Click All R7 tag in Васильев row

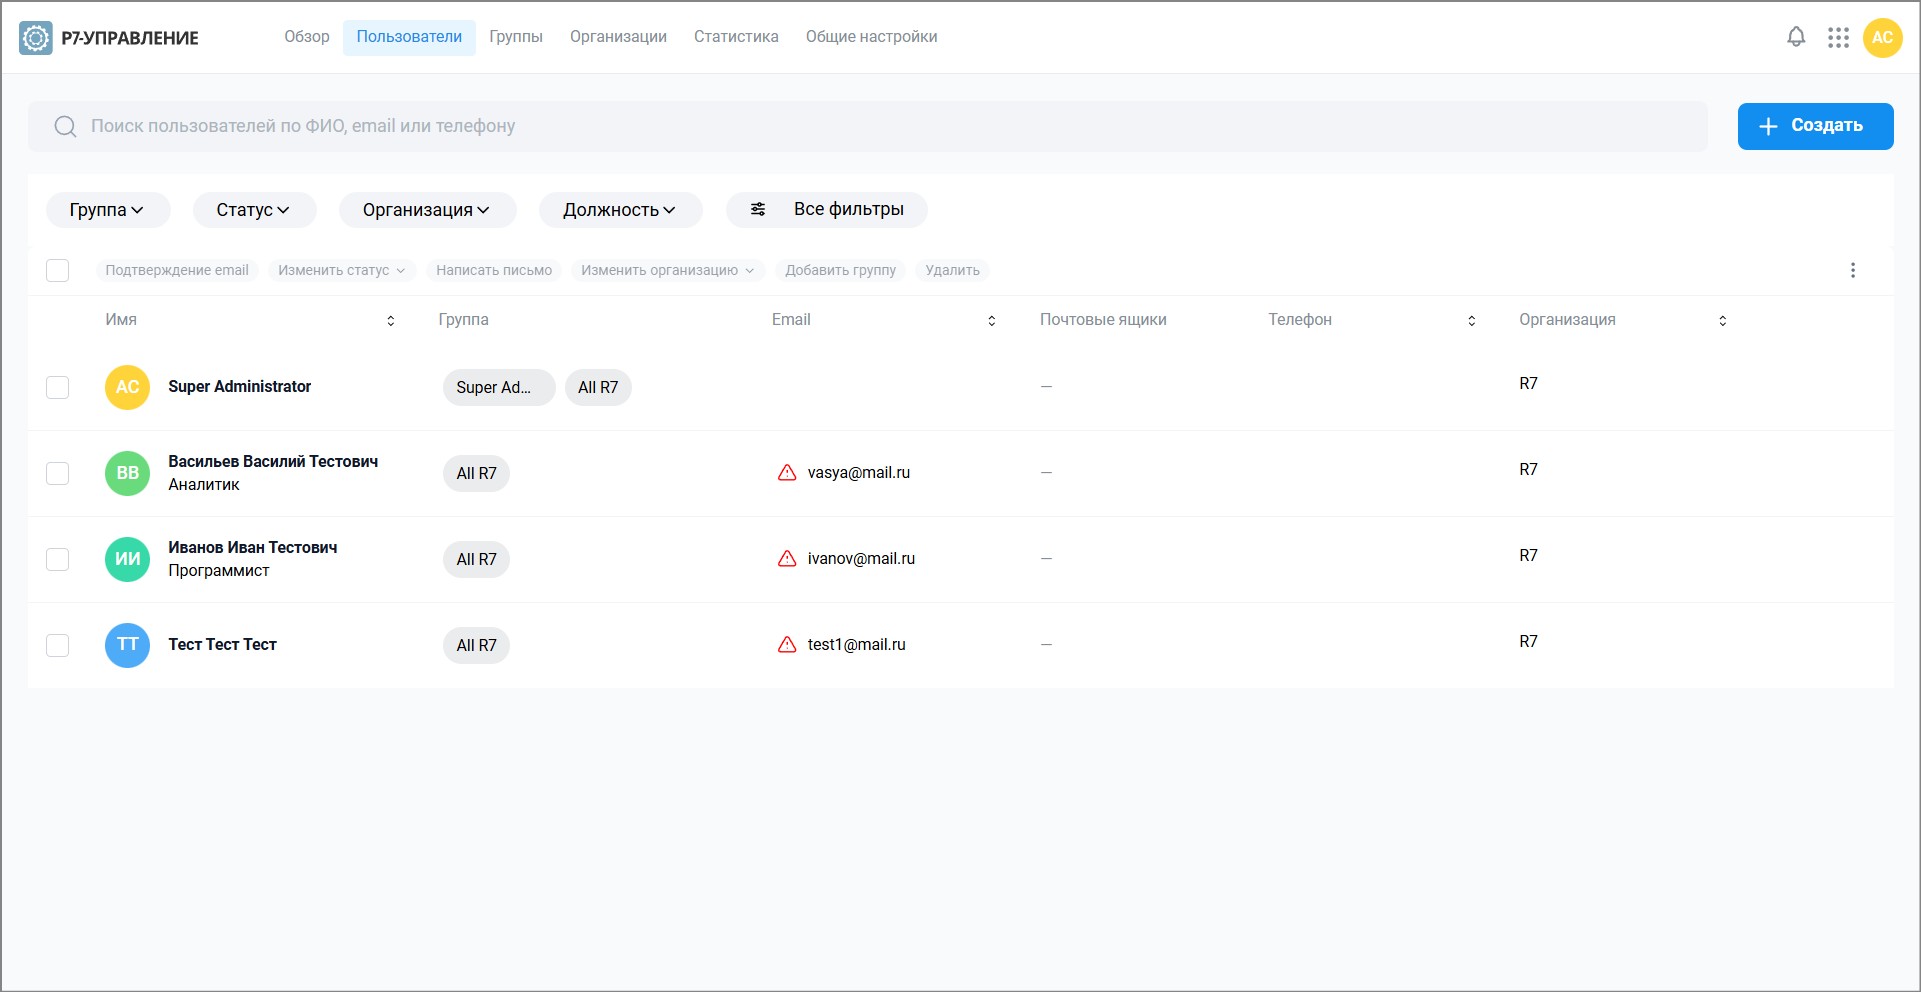point(476,473)
